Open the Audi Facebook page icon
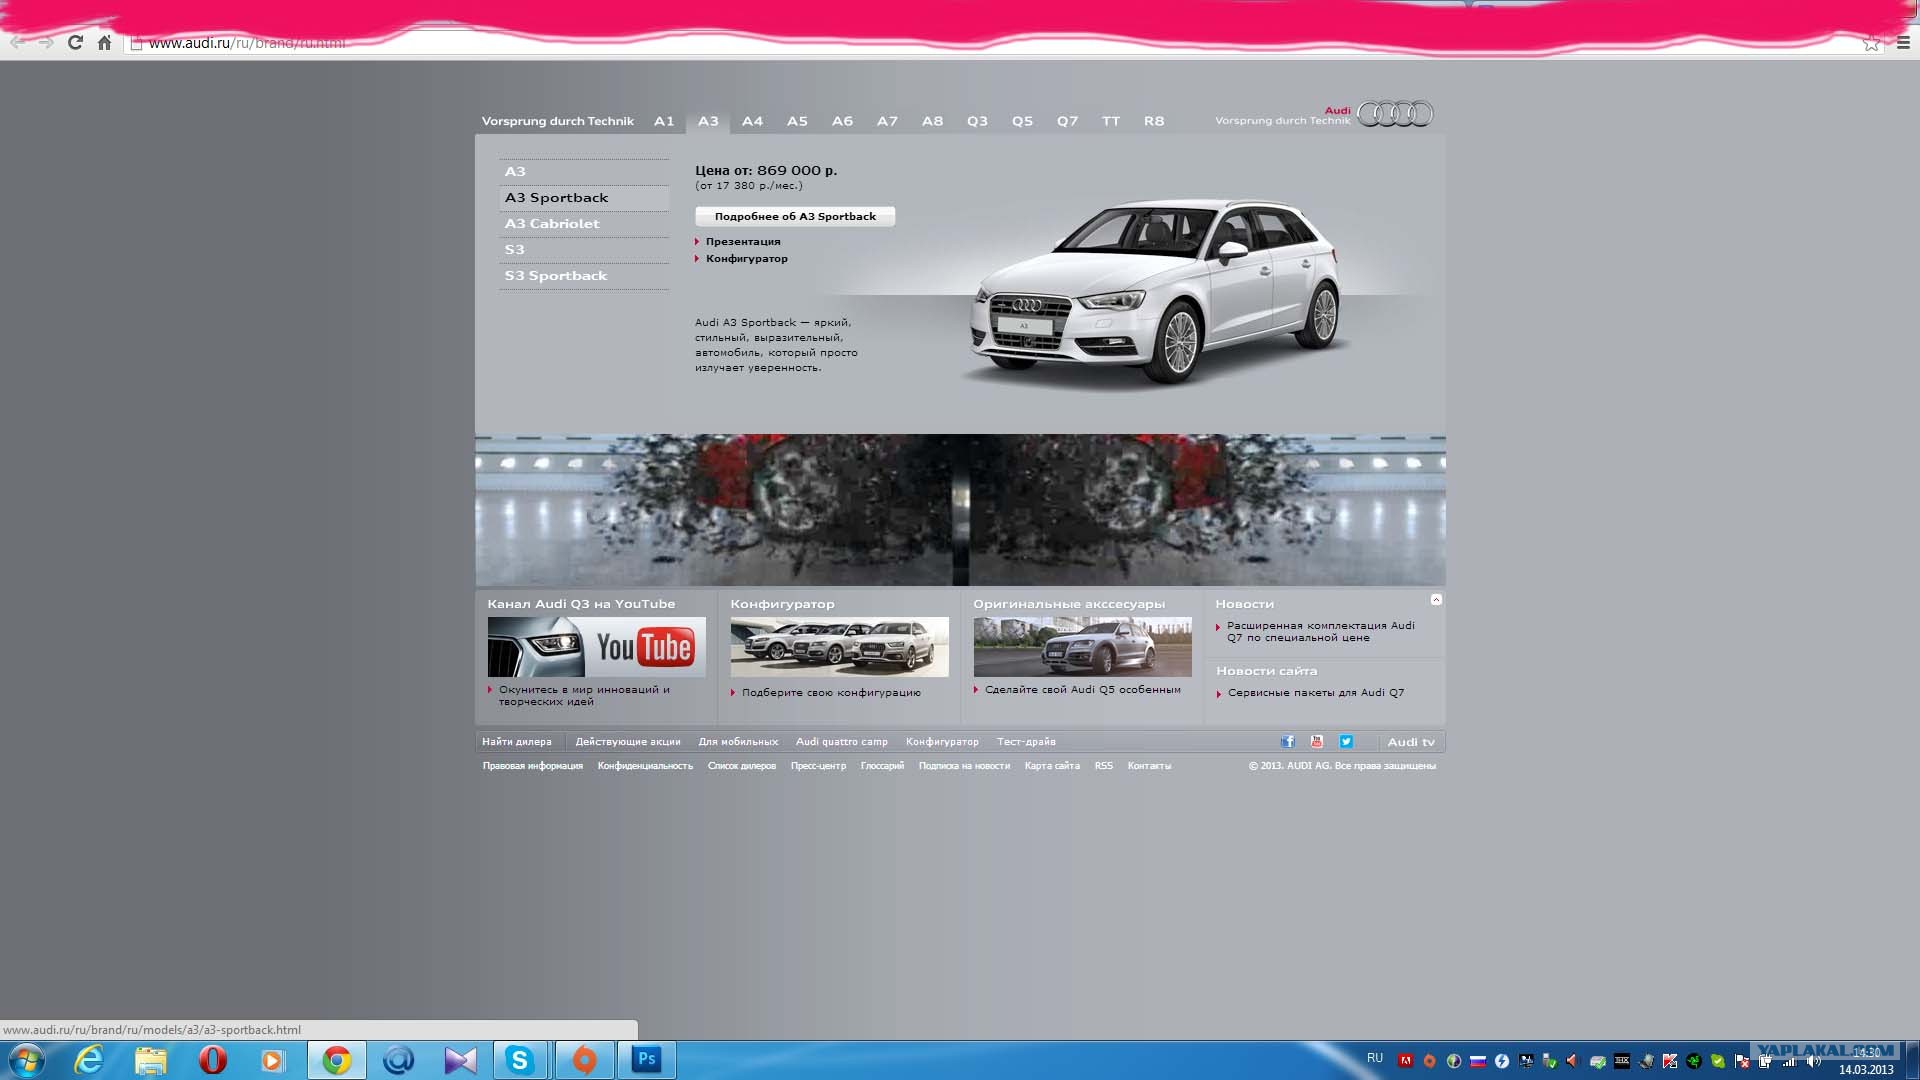The height and width of the screenshot is (1080, 1920). 1287,742
